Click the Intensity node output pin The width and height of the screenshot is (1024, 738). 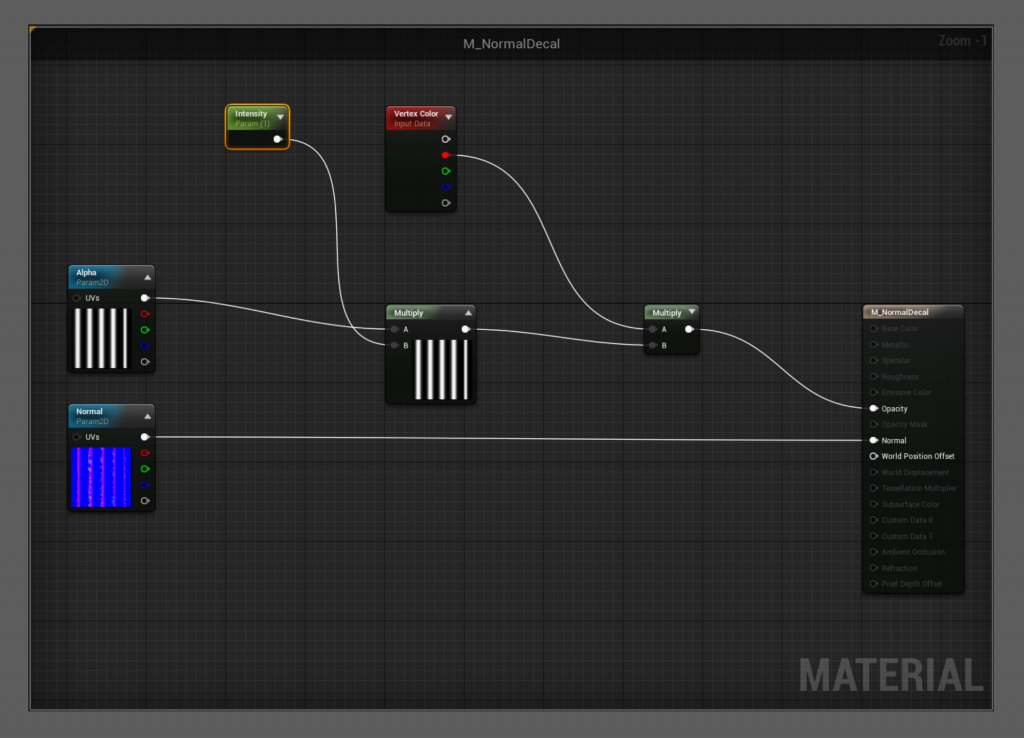click(x=278, y=139)
